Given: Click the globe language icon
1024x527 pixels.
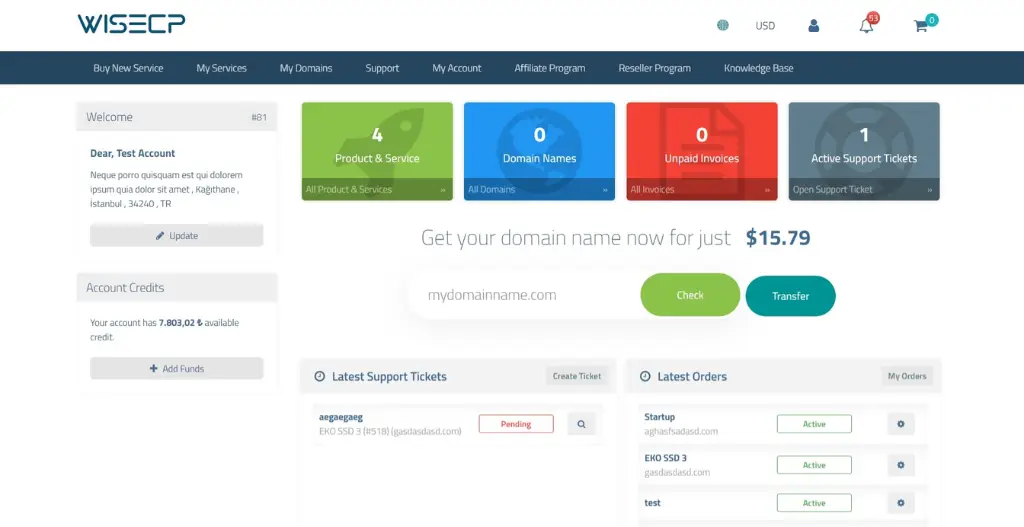Looking at the screenshot, I should click(x=722, y=25).
